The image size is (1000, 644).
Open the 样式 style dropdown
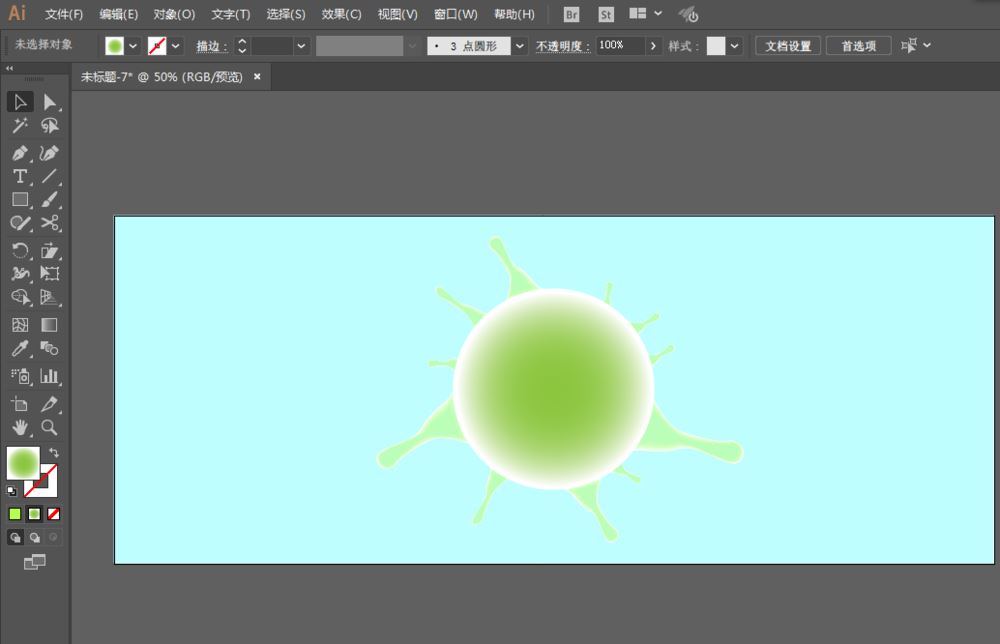[735, 46]
